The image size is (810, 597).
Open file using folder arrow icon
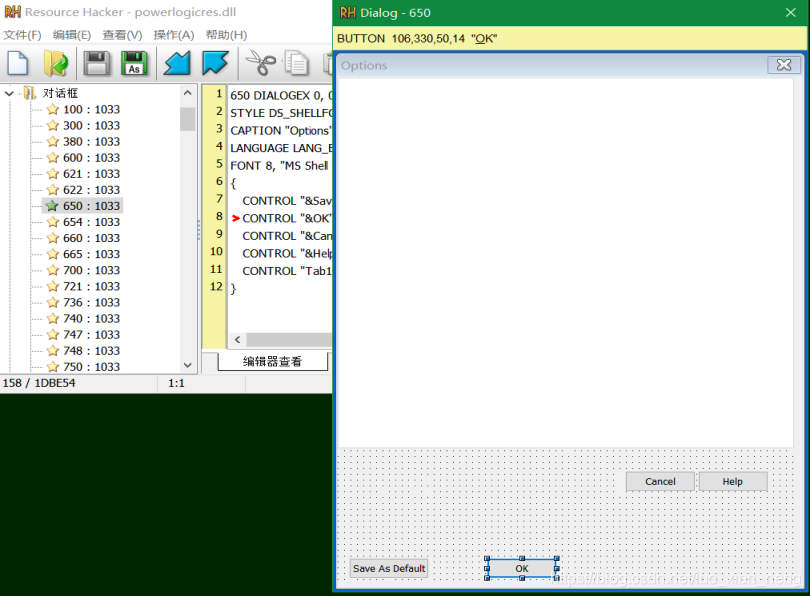click(x=55, y=63)
